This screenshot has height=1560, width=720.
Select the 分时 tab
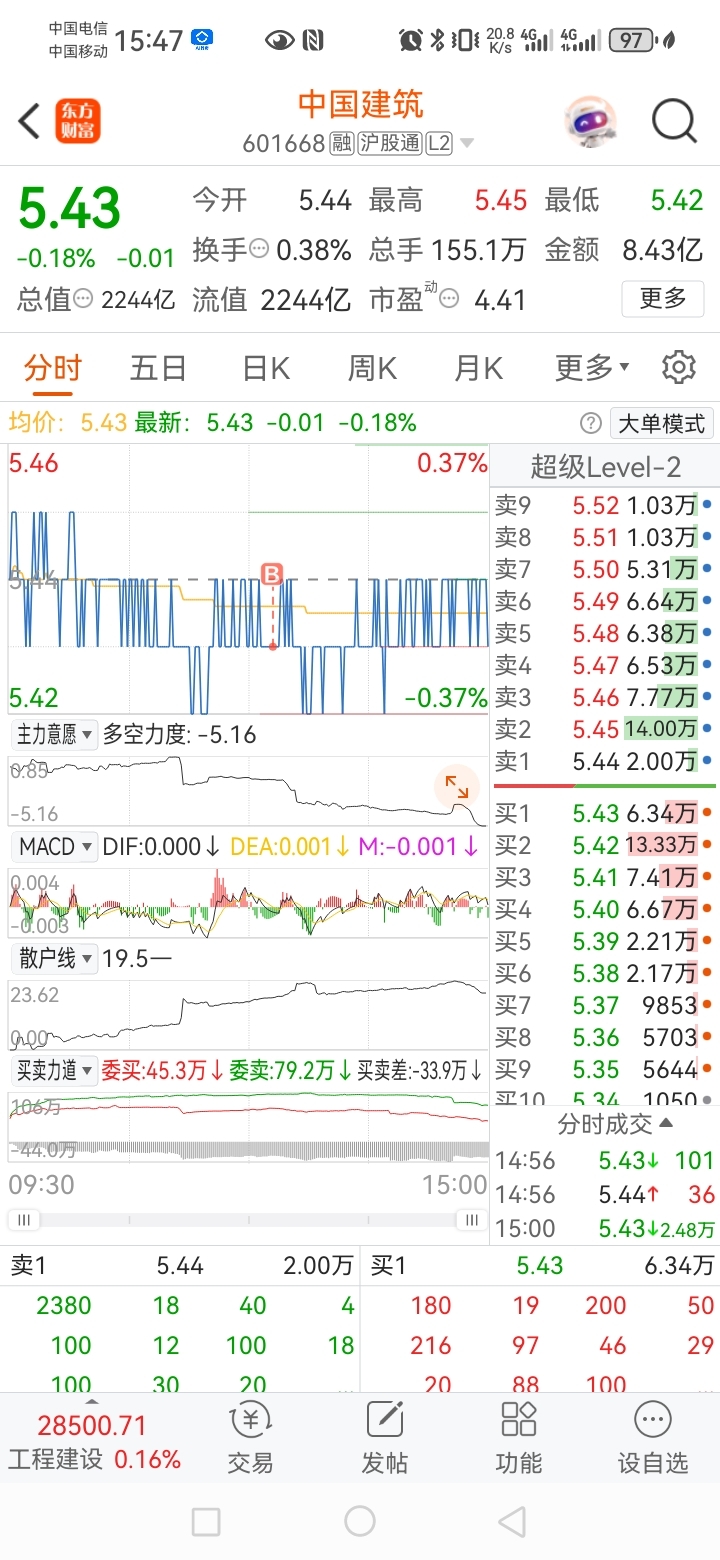[52, 368]
